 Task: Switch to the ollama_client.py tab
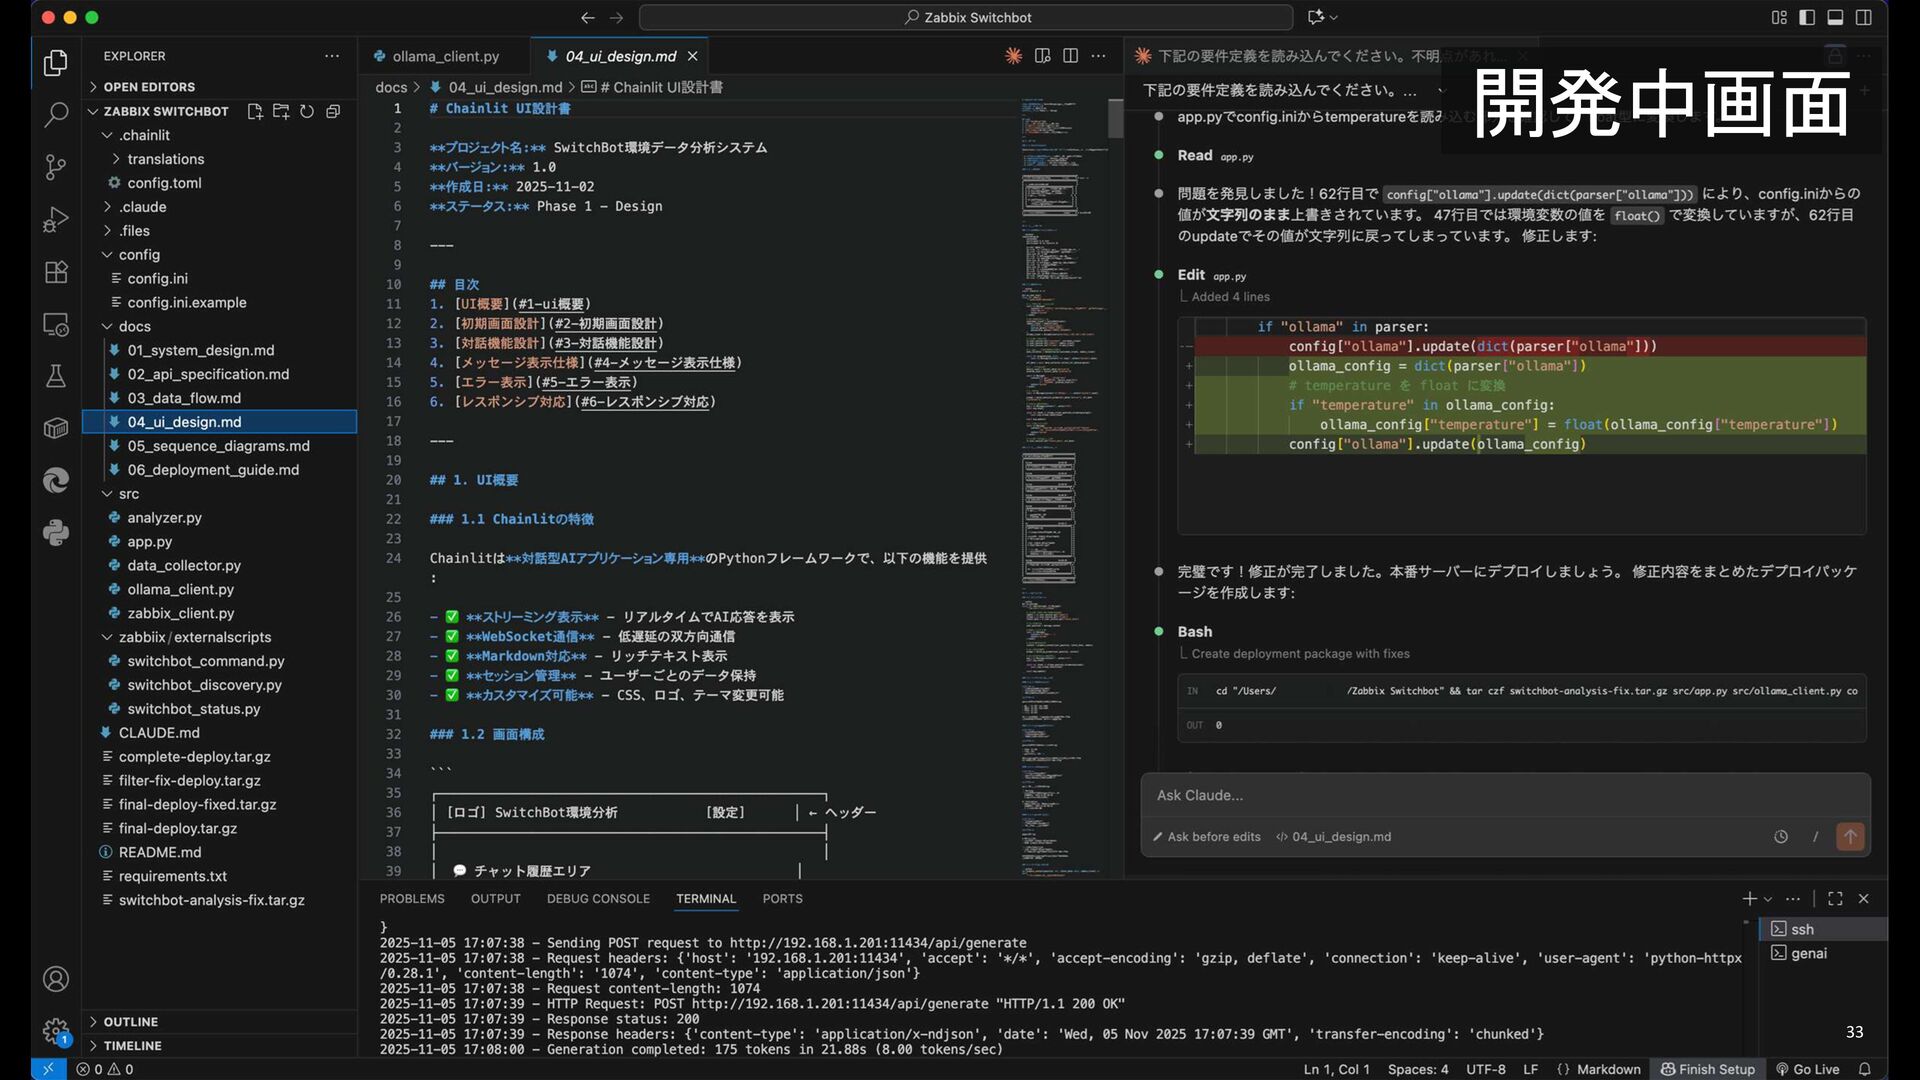point(445,56)
